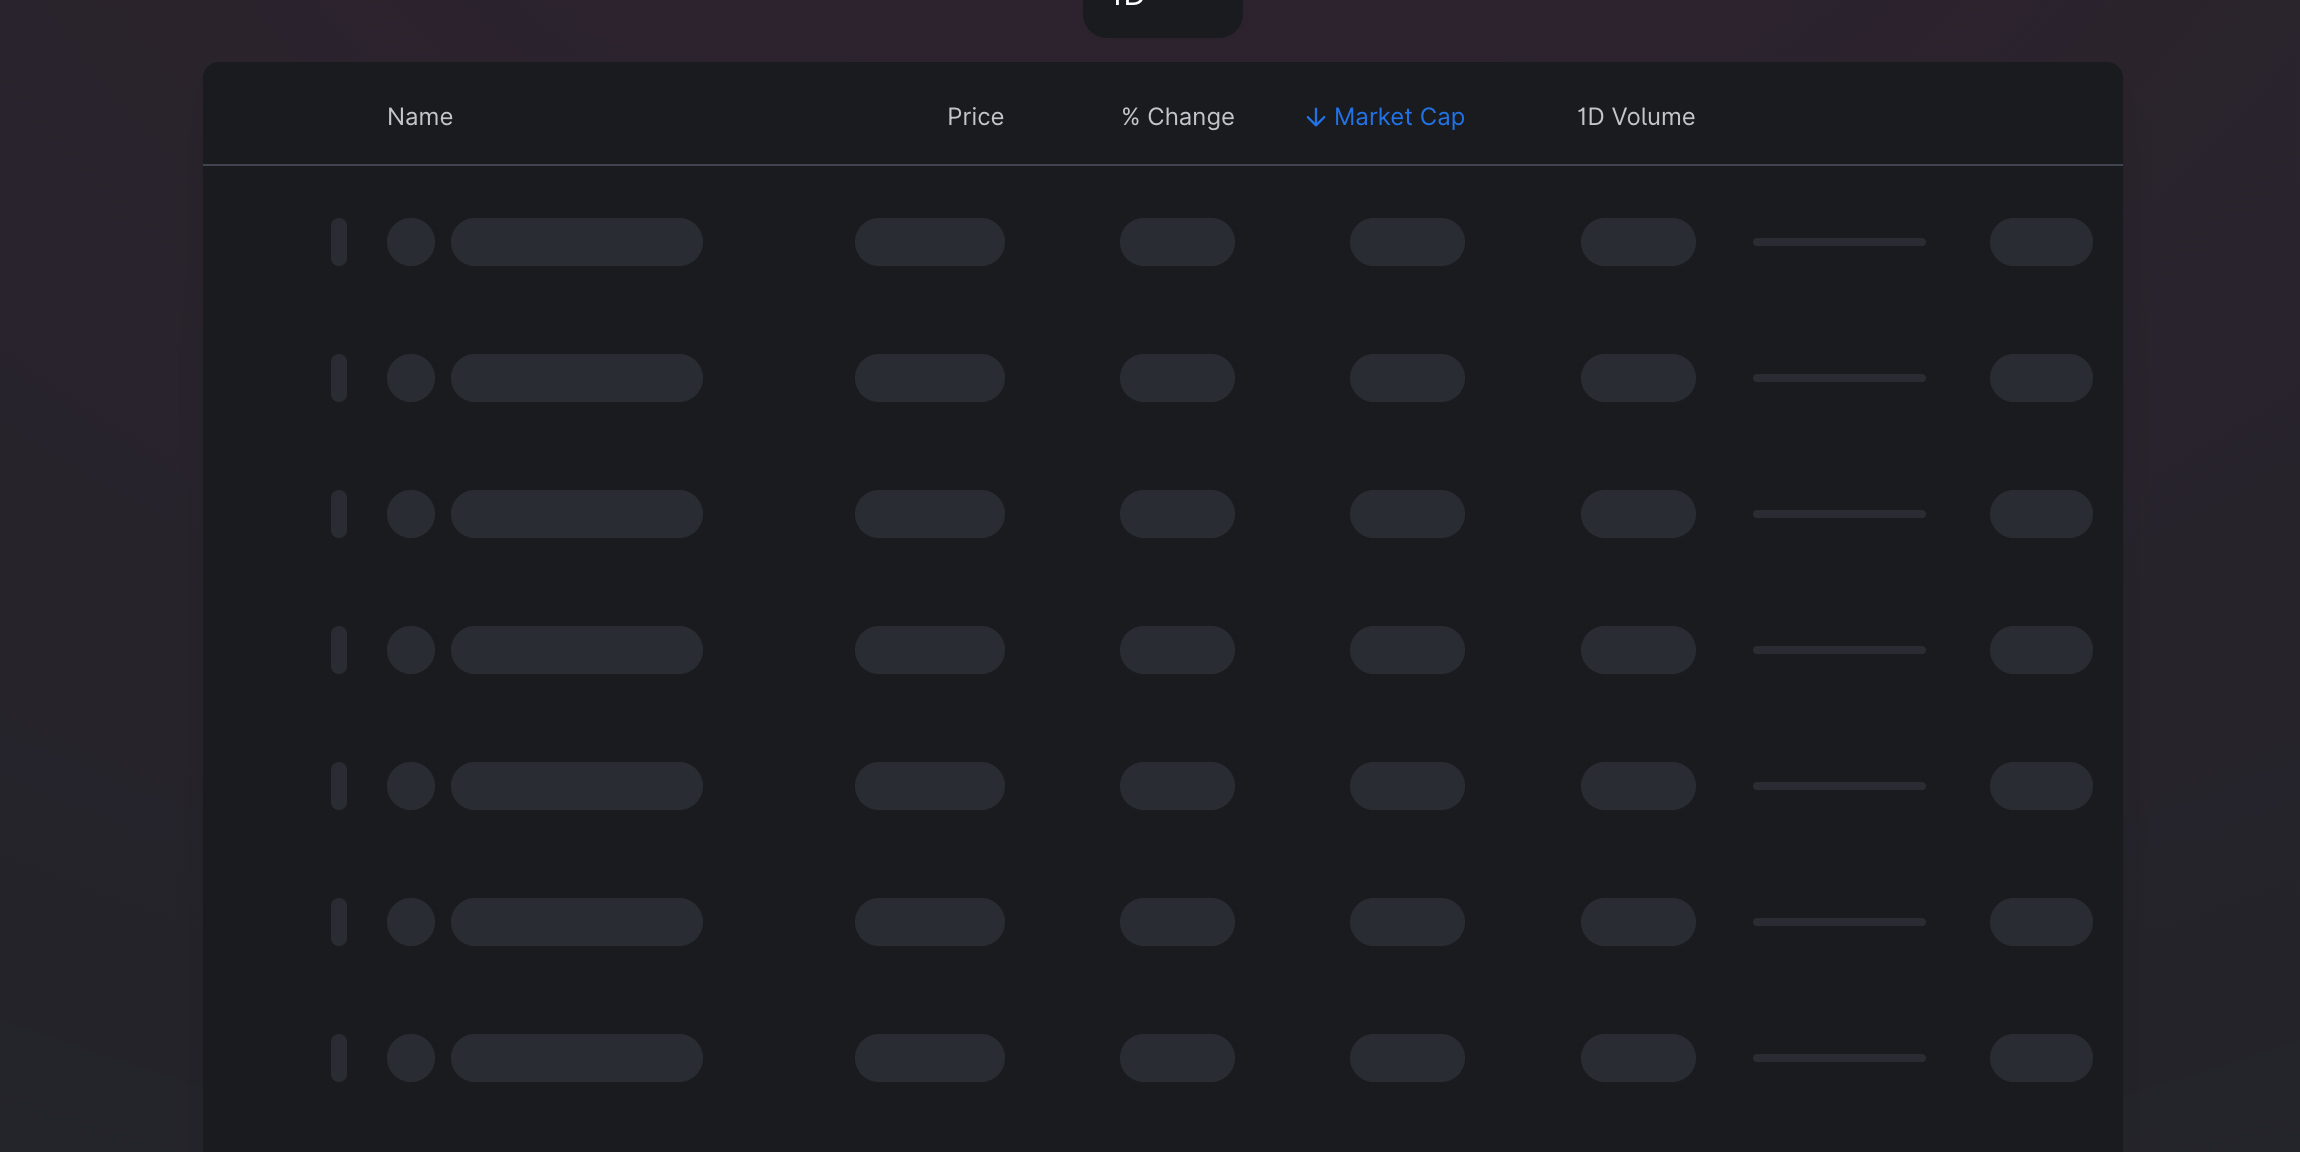2300x1152 pixels.
Task: Click the fourth row's coin symbol icon
Action: [411, 649]
